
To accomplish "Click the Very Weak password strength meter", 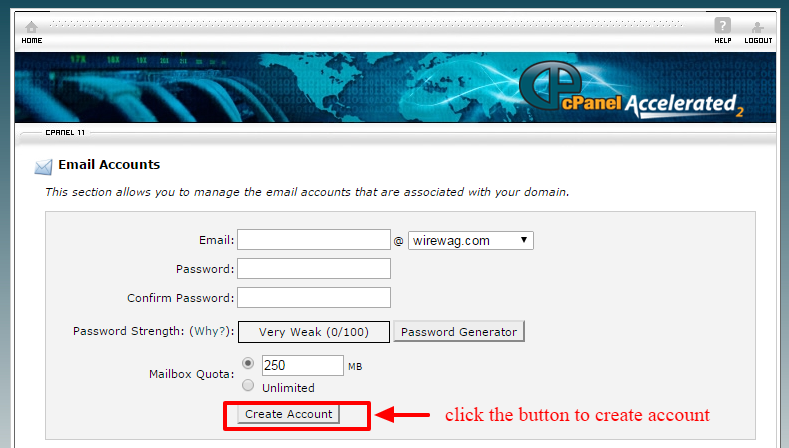I will click(314, 332).
